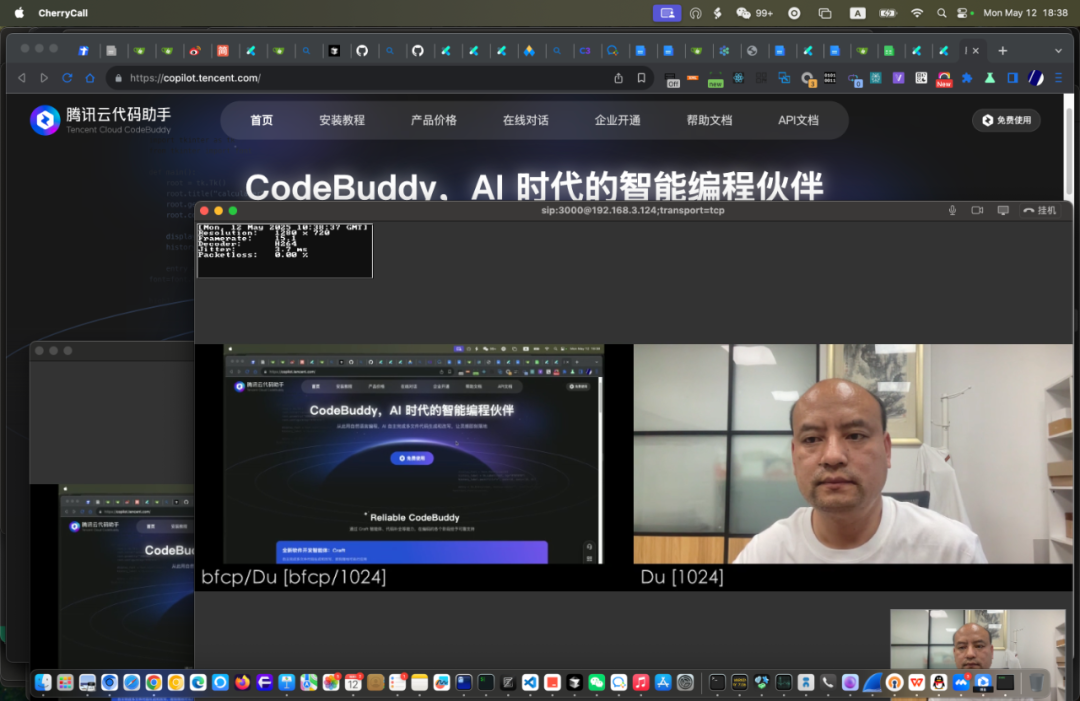Click the extension icon with the Off badge
Image resolution: width=1080 pixels, height=701 pixels.
pyautogui.click(x=672, y=79)
